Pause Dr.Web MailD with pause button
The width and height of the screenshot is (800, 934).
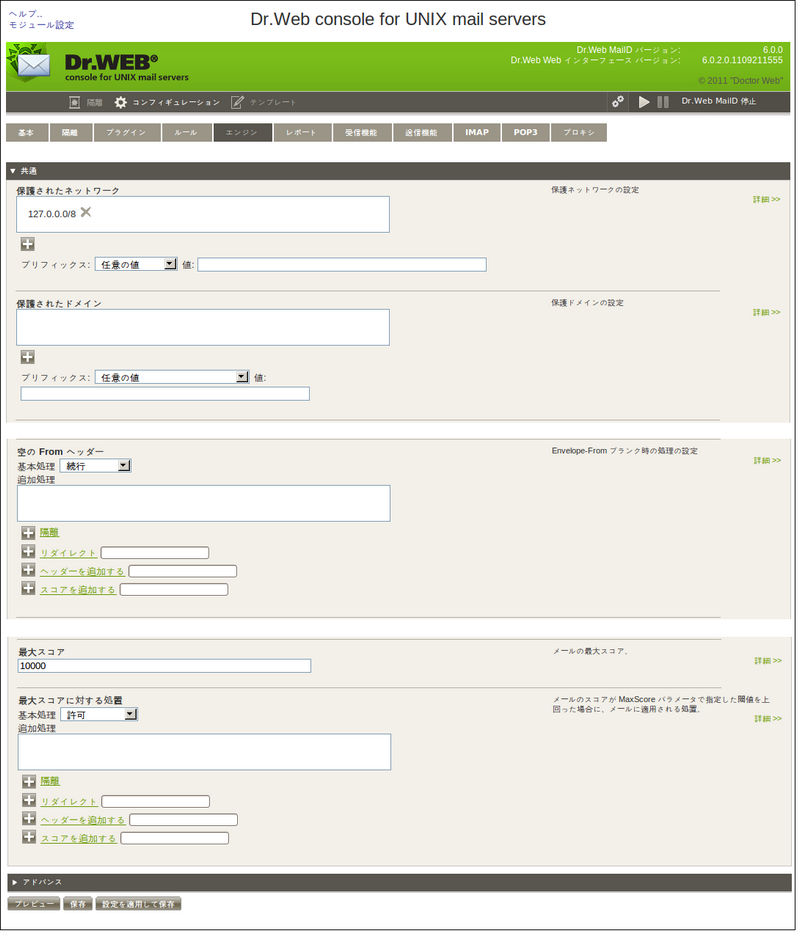[x=663, y=102]
